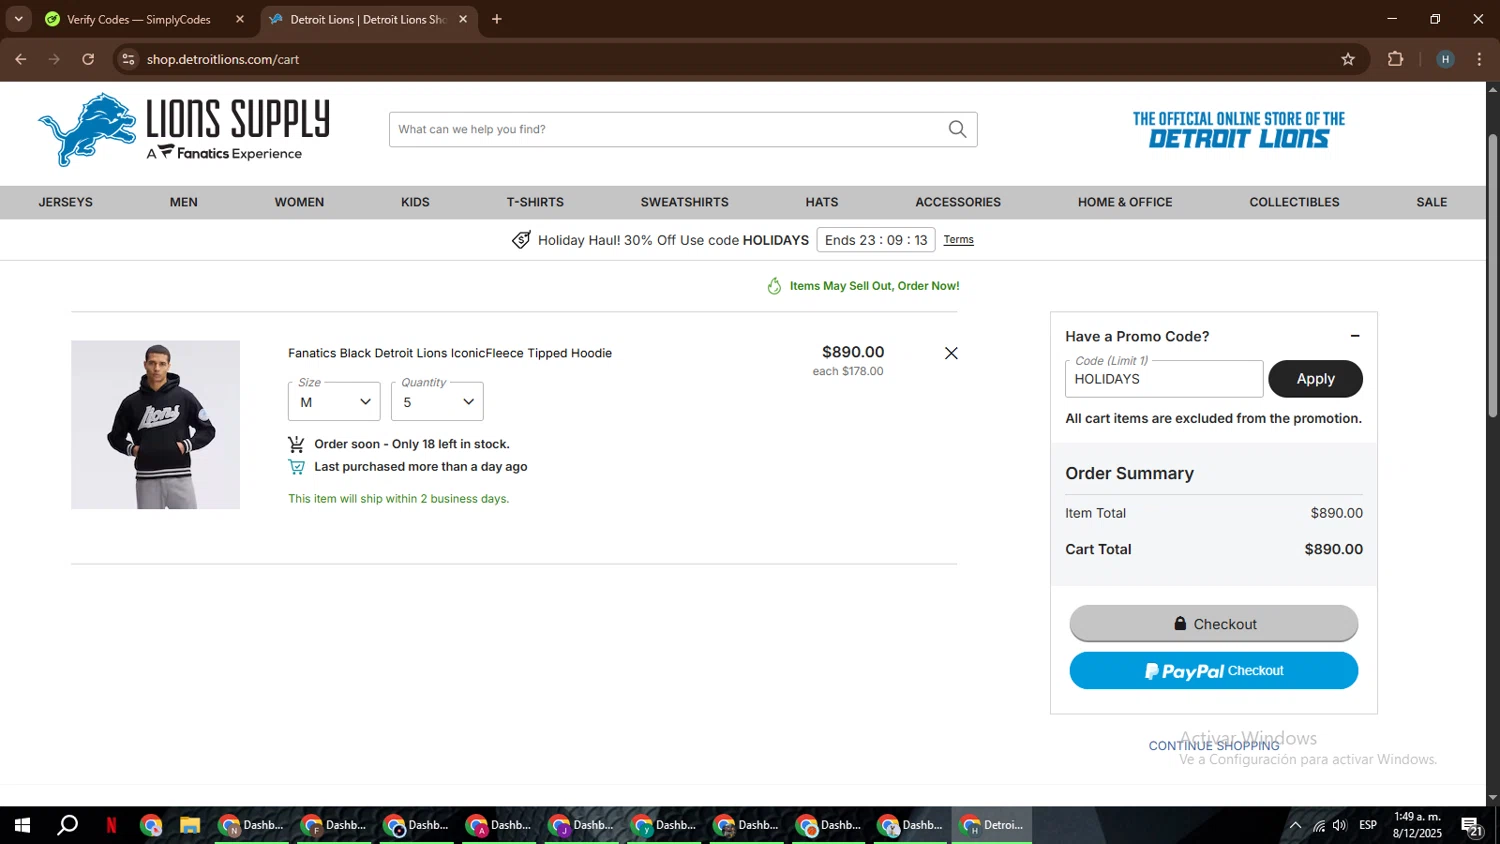The height and width of the screenshot is (844, 1500).
Task: Open the KIDS menu
Action: click(415, 202)
